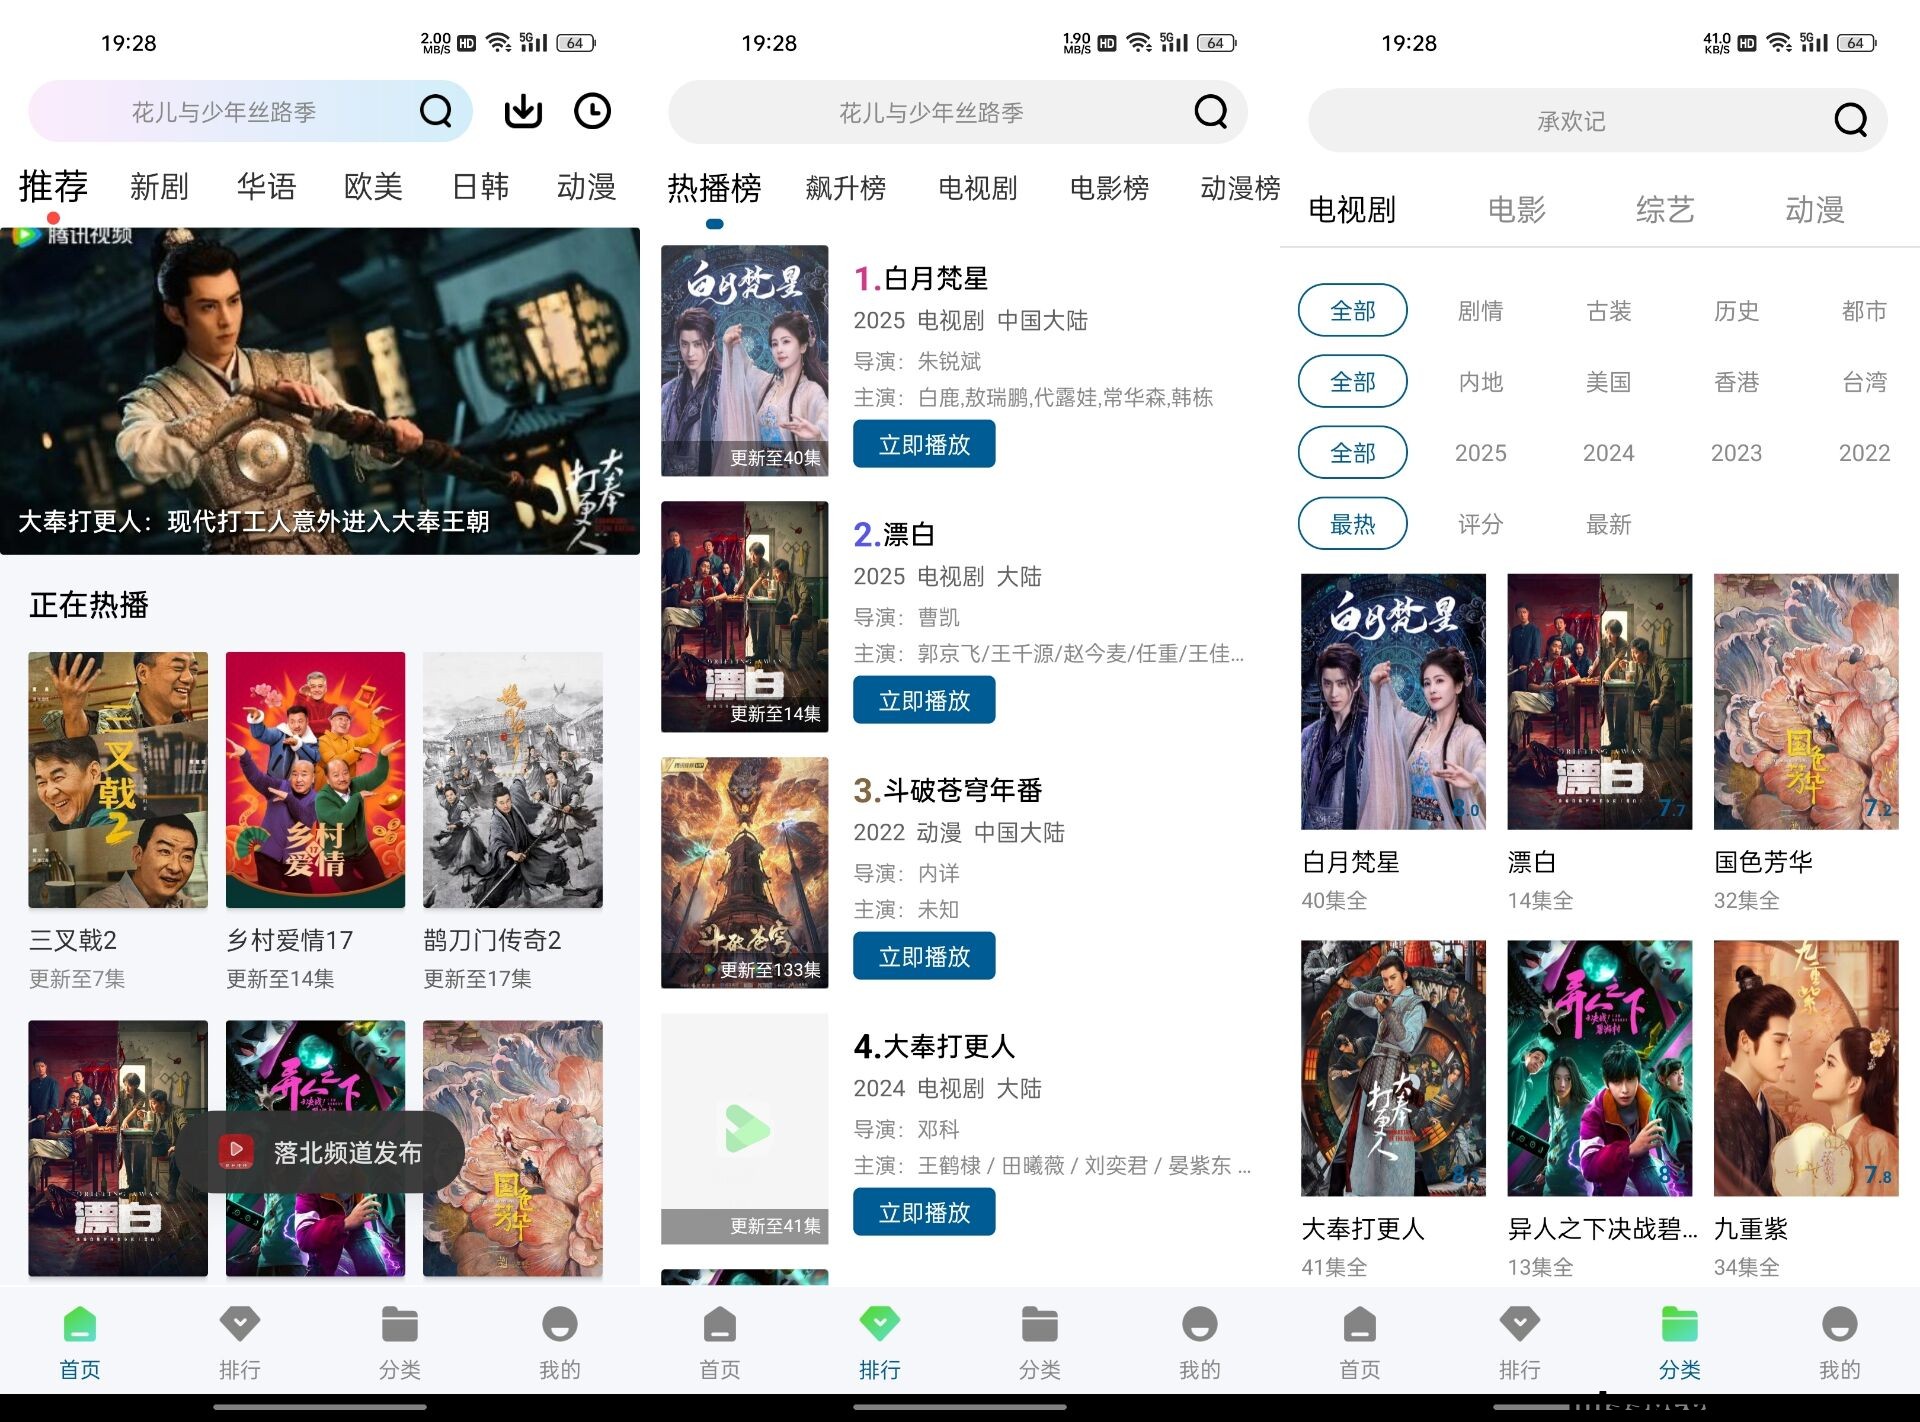Select 最热 sort option
Viewport: 1920px width, 1422px height.
(x=1353, y=524)
